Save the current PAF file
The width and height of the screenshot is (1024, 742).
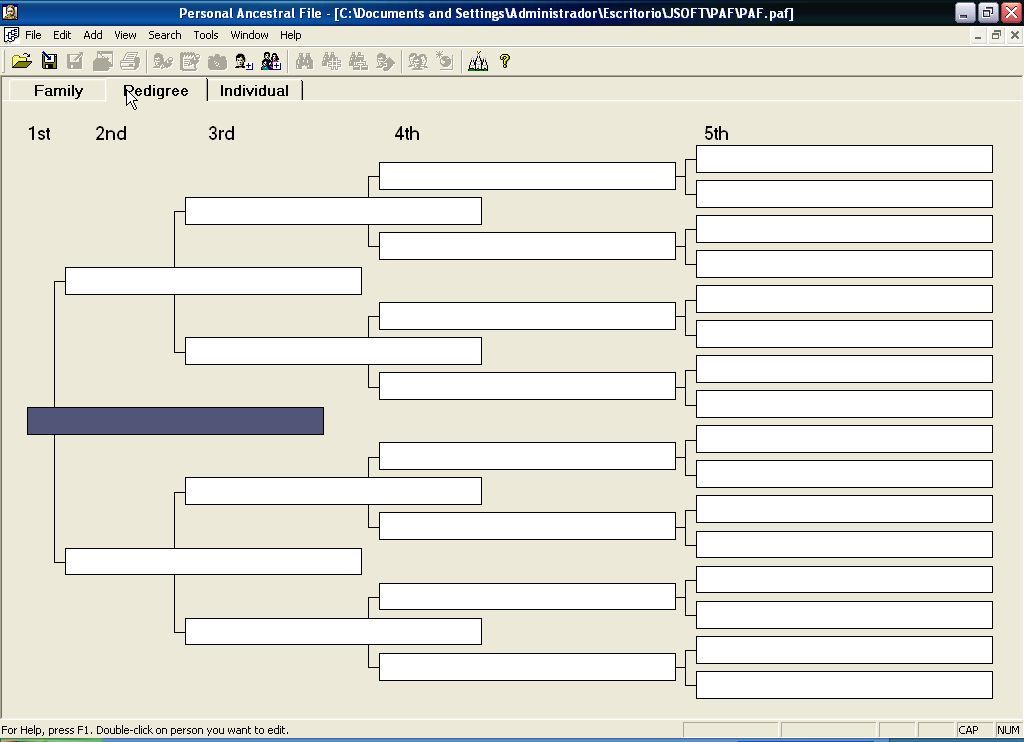tap(49, 61)
